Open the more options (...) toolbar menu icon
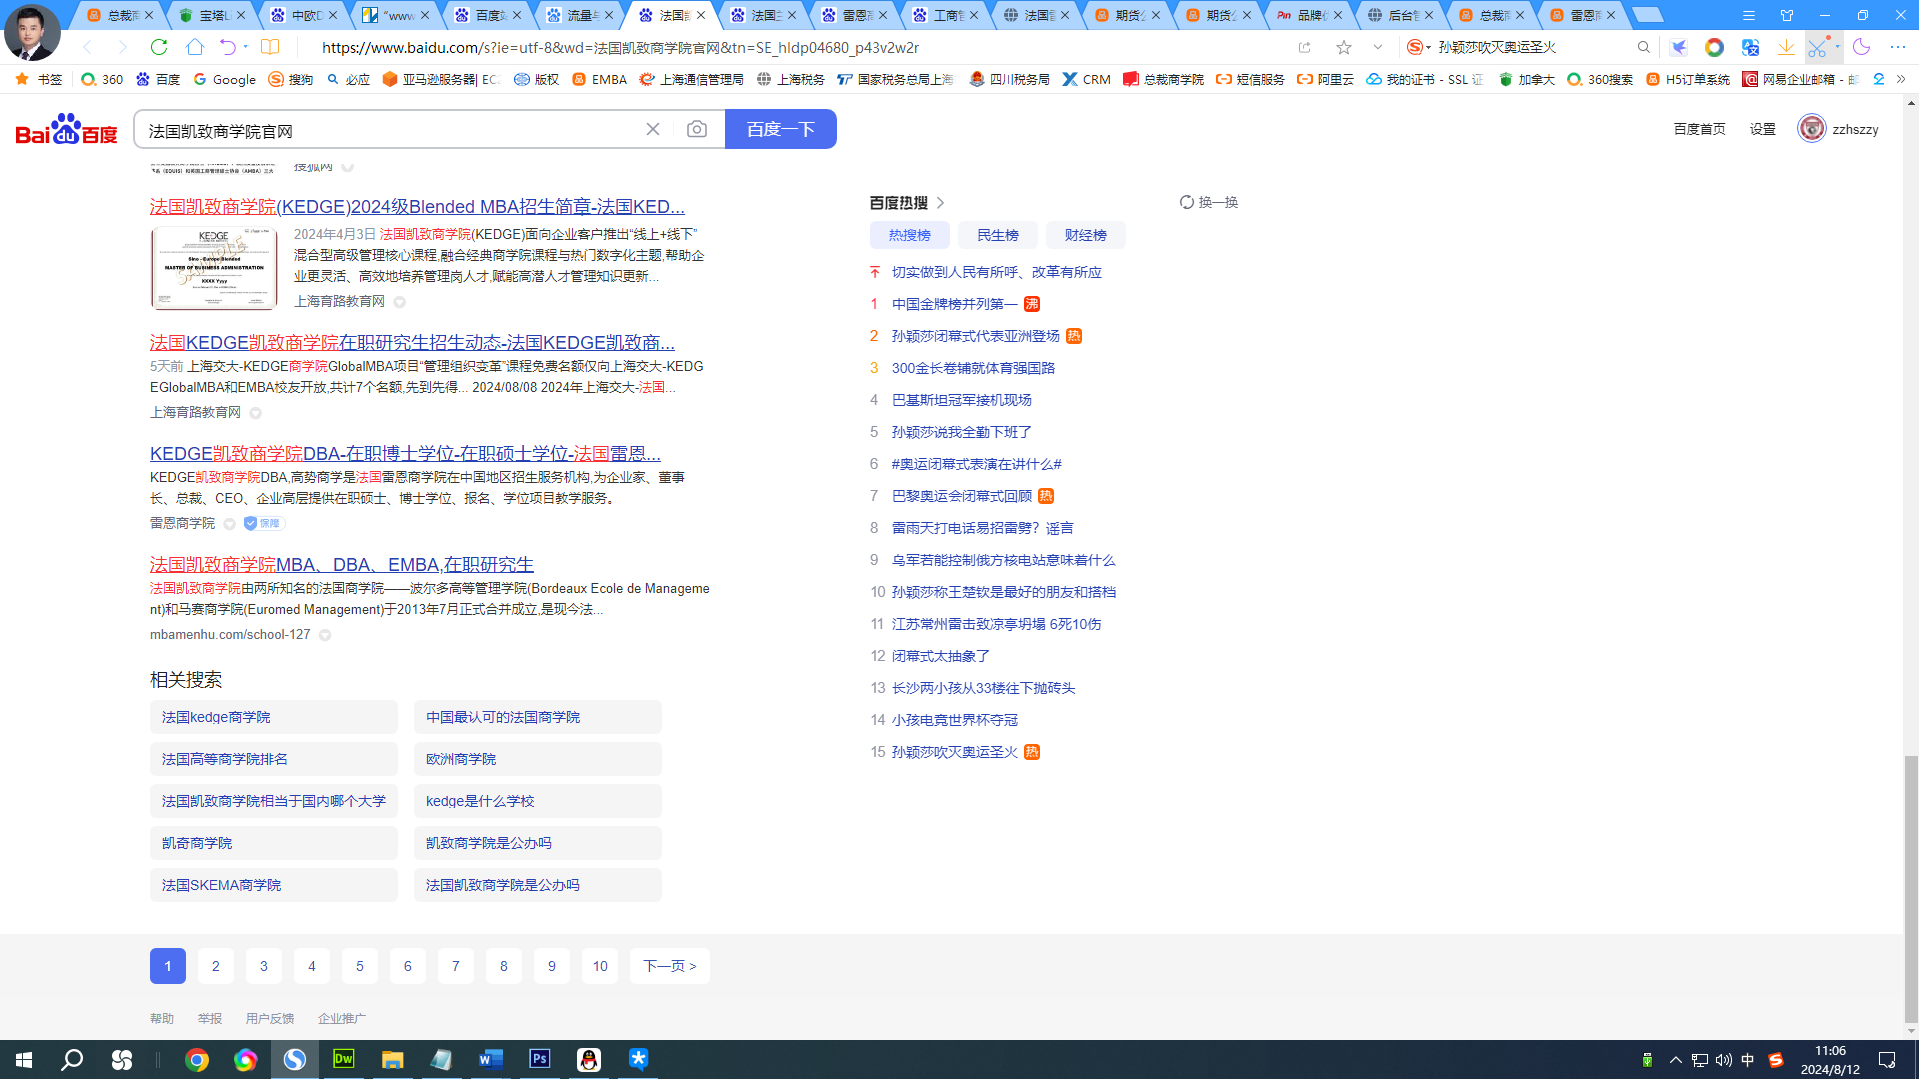Viewport: 1919px width, 1079px height. (1898, 47)
